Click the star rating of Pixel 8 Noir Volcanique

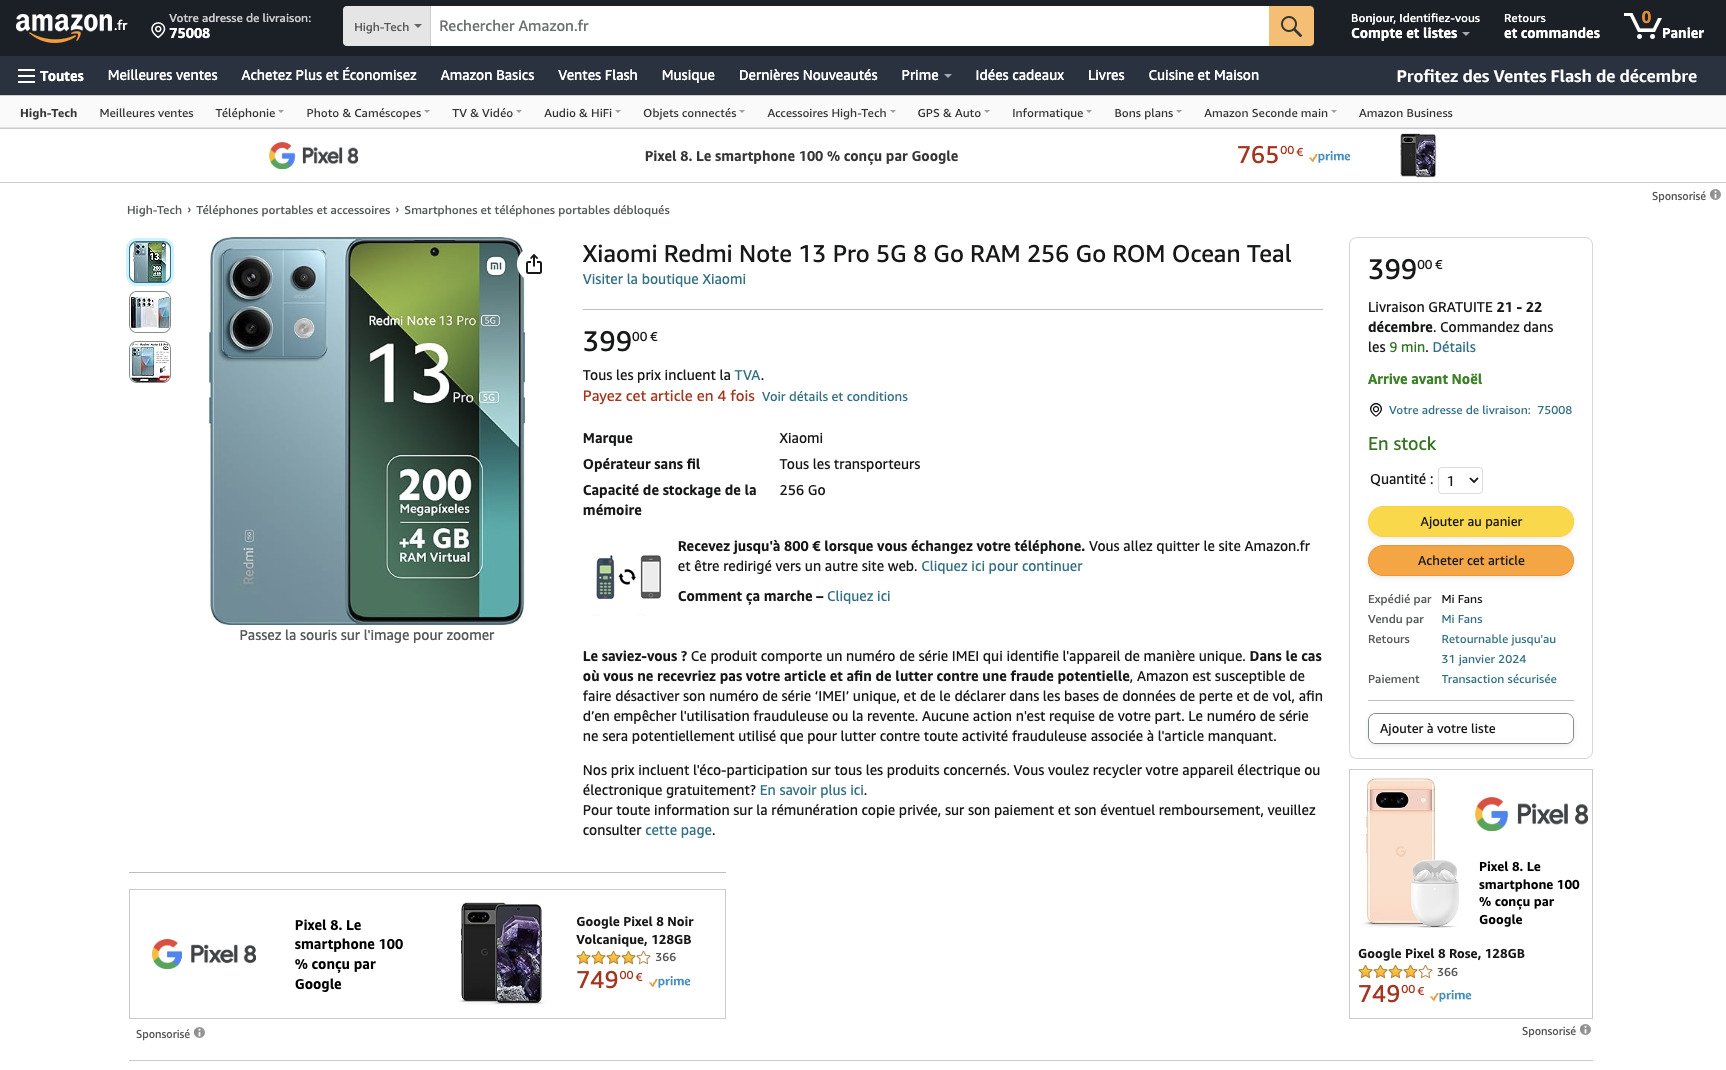[x=613, y=958]
